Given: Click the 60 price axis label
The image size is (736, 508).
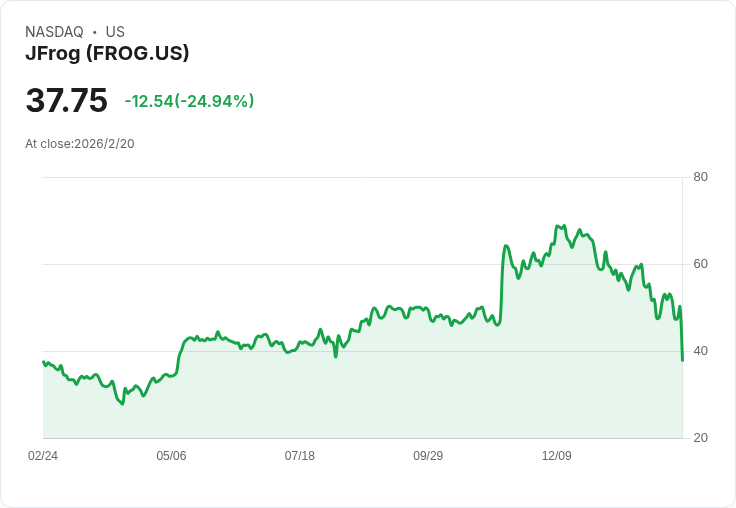Looking at the screenshot, I should click(701, 264).
